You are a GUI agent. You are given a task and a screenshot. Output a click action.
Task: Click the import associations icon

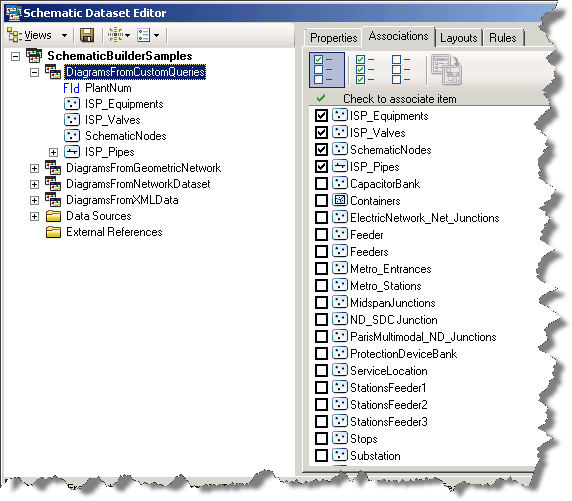point(447,70)
